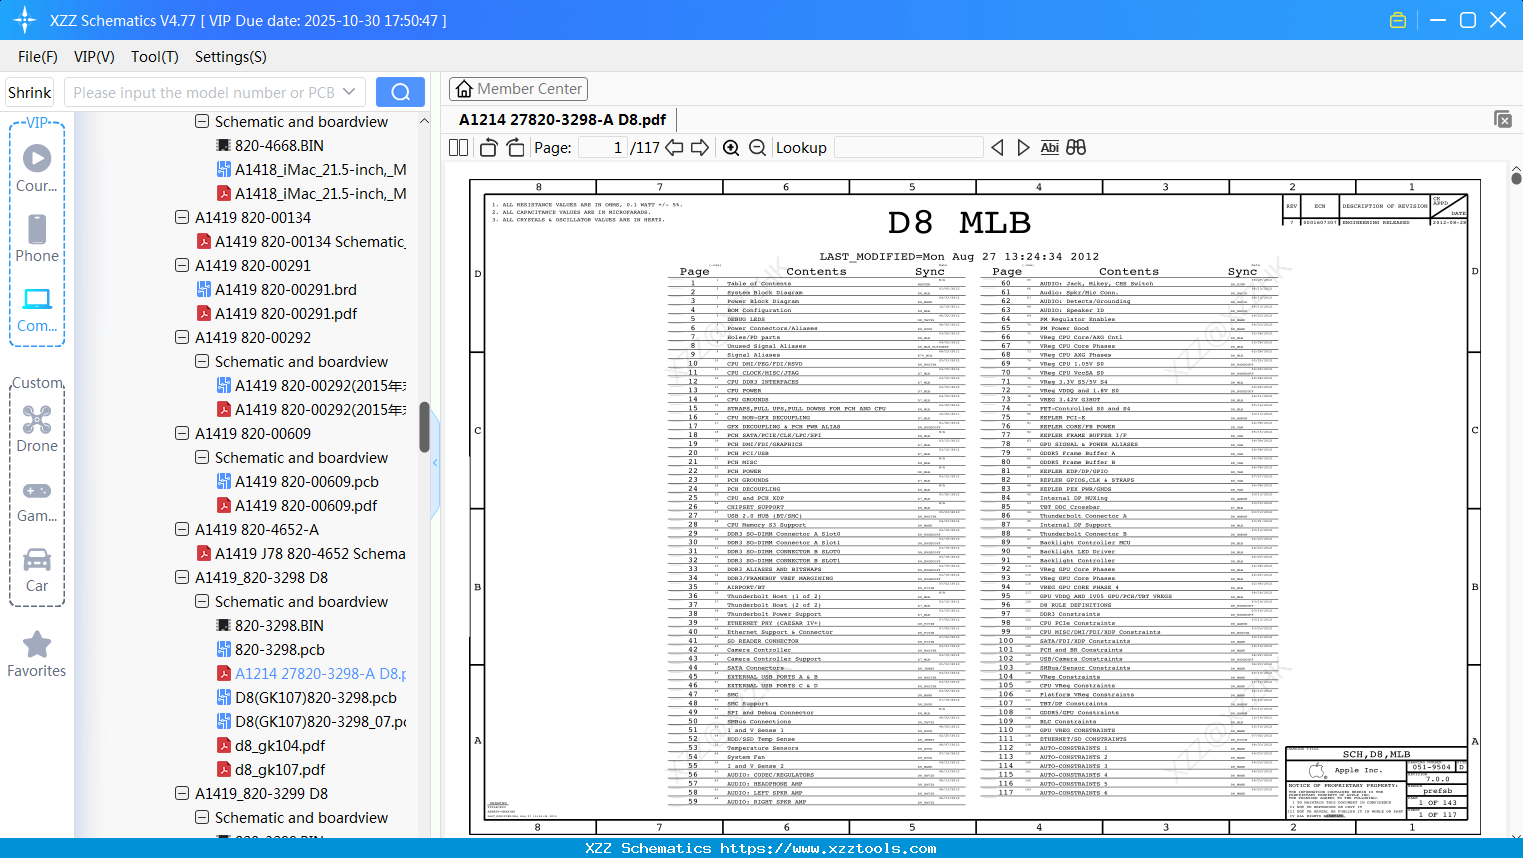The height and width of the screenshot is (858, 1523).
Task: Click the blue search magnifier button
Action: (x=400, y=92)
